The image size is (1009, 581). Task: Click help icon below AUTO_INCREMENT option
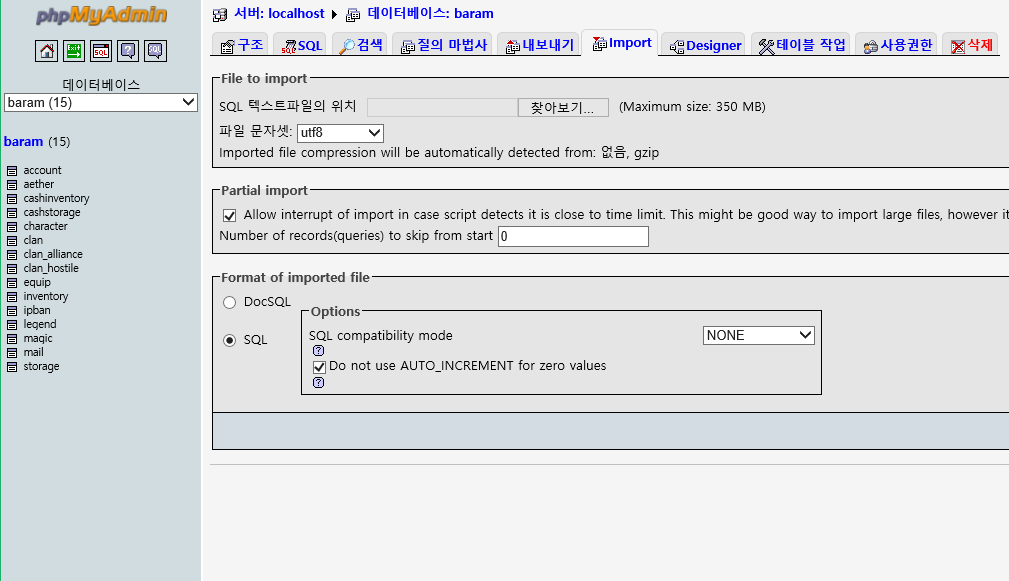[318, 382]
